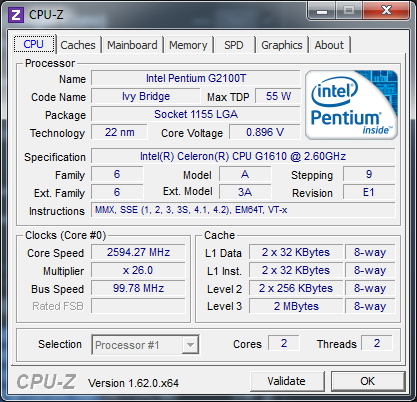Select the CPU tab

click(34, 44)
